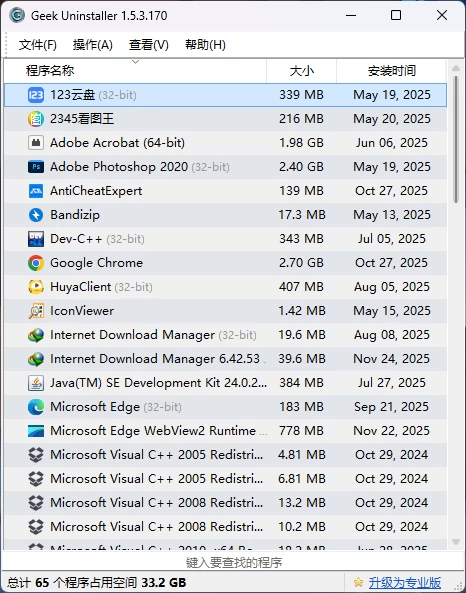Viewport: 466px width, 593px height.
Task: Sort by the 程序名称 column header
Action: tap(135, 71)
